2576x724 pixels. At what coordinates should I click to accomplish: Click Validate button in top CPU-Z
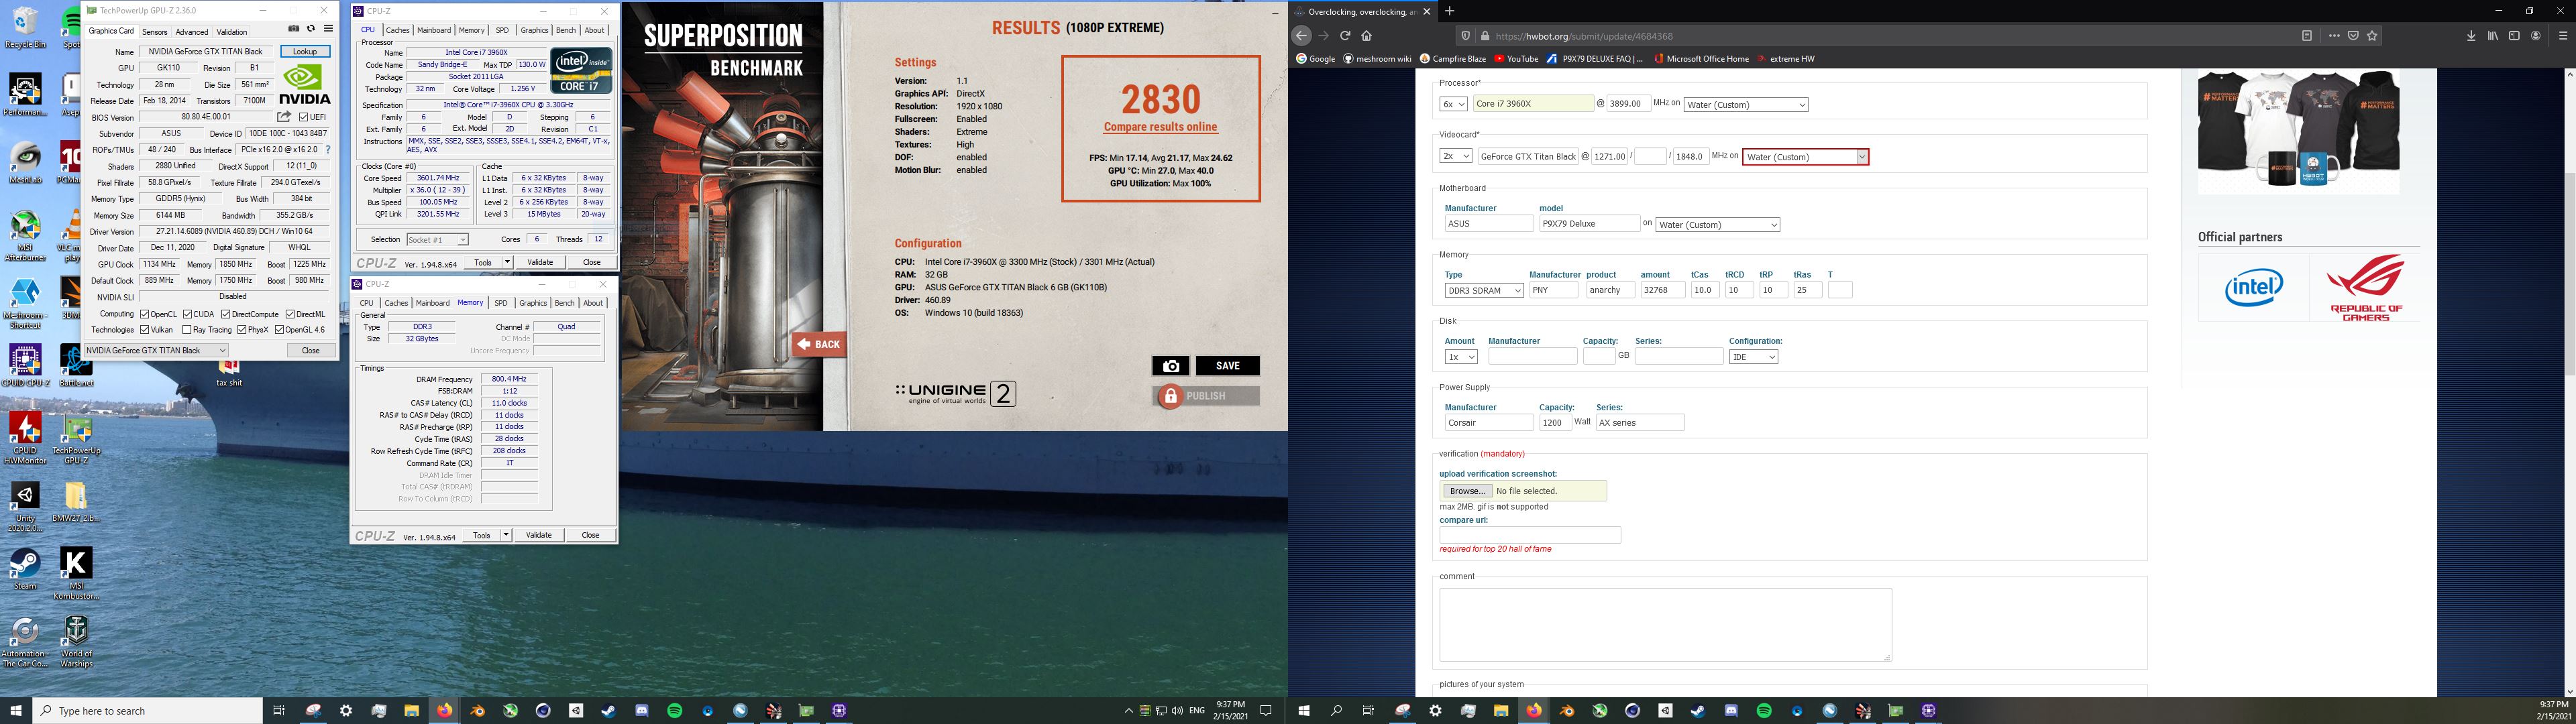tap(540, 262)
